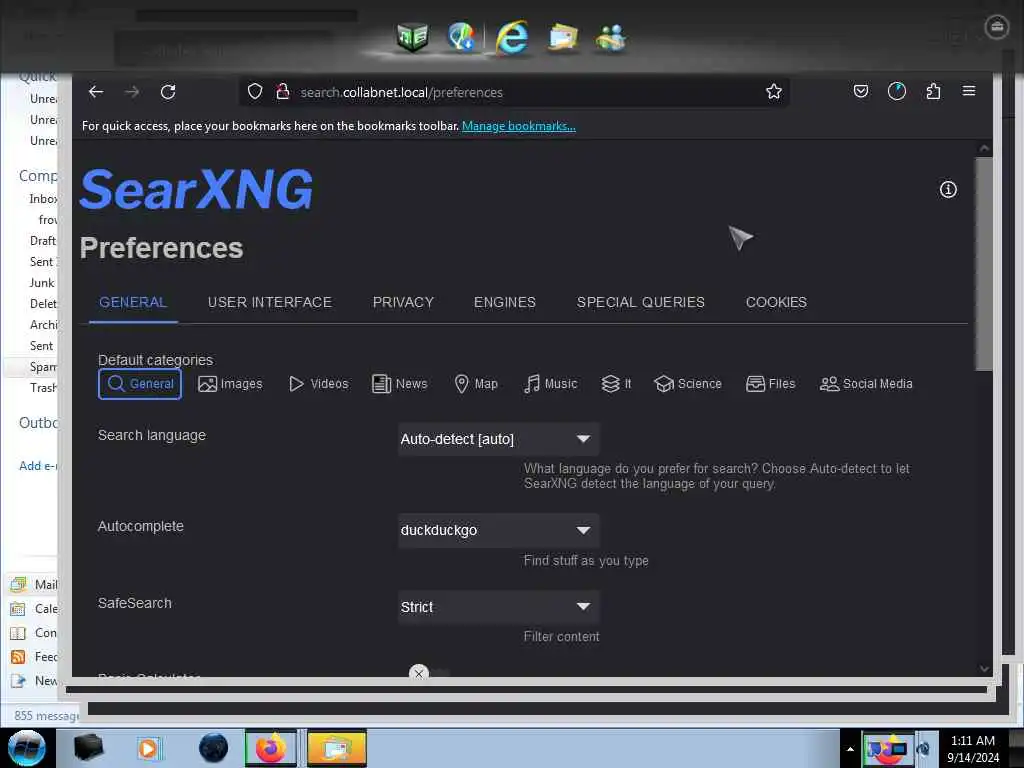This screenshot has height=768, width=1024.
Task: Toggle the switch below SafeSearch
Action: (428, 672)
